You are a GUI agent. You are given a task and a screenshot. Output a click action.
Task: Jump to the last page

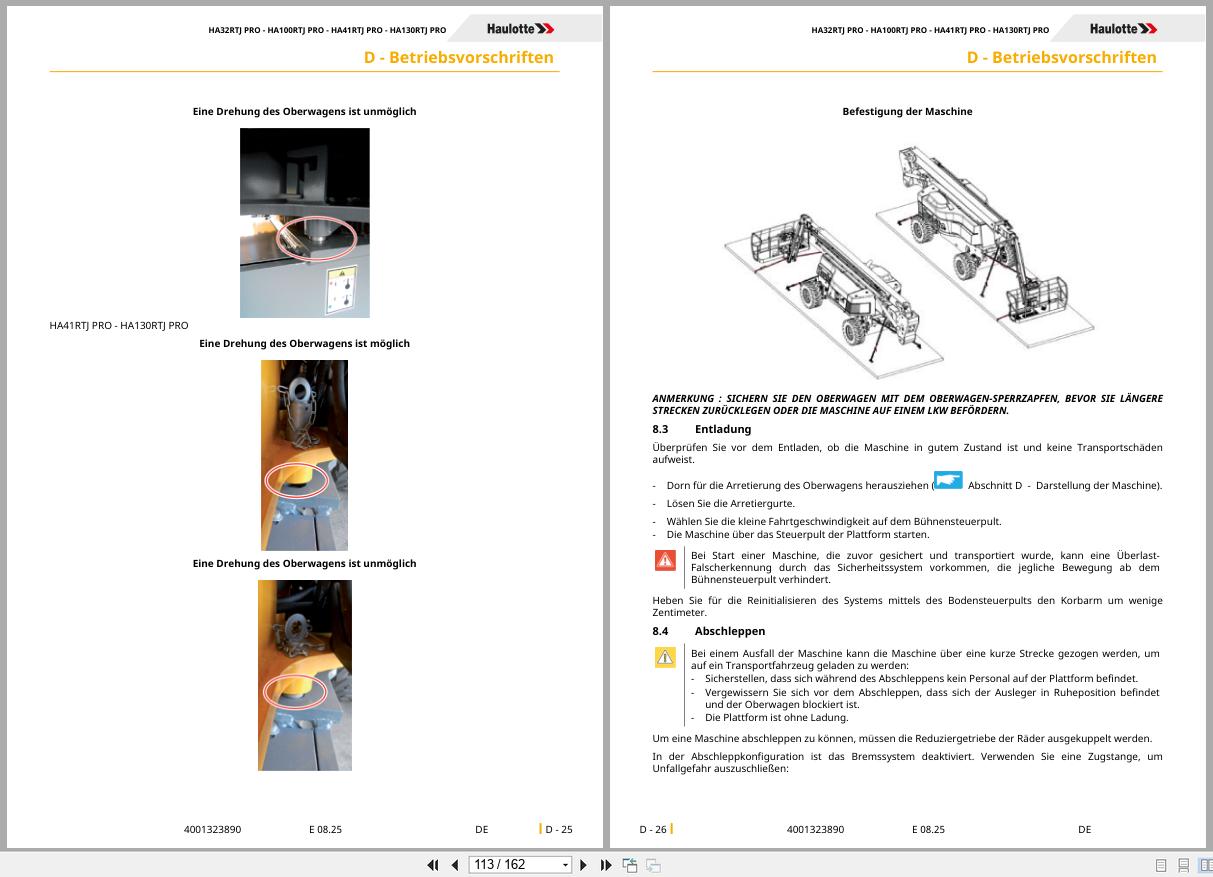click(x=606, y=865)
